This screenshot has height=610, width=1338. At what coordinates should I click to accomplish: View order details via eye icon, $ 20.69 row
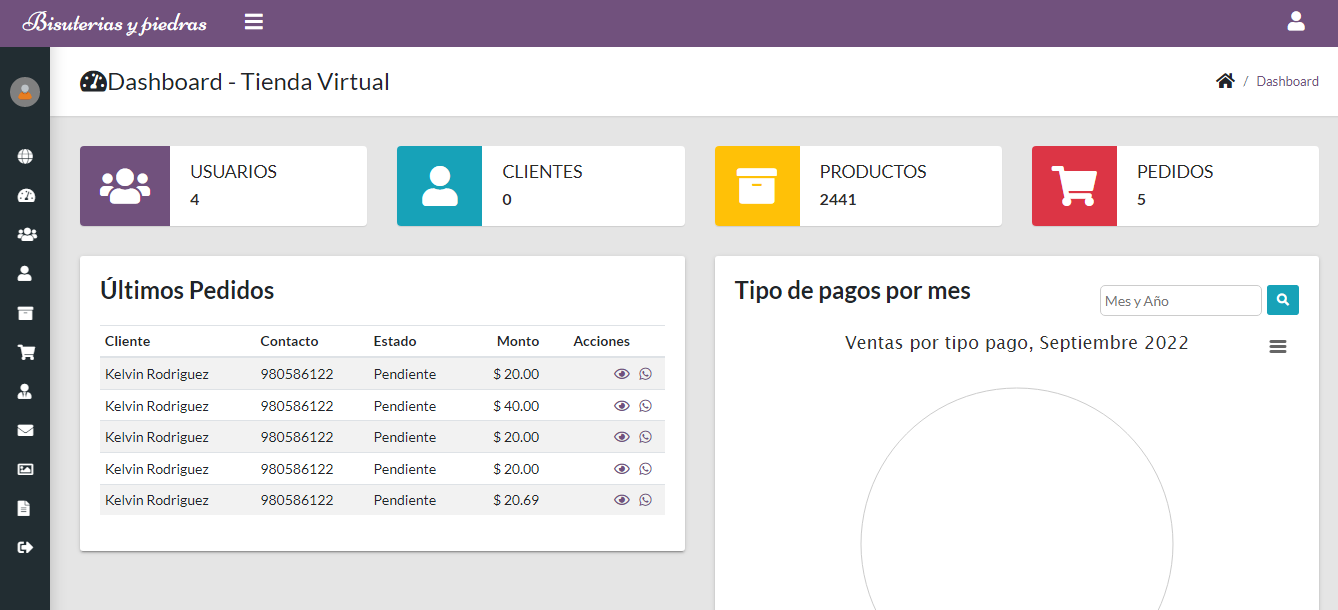coord(622,500)
